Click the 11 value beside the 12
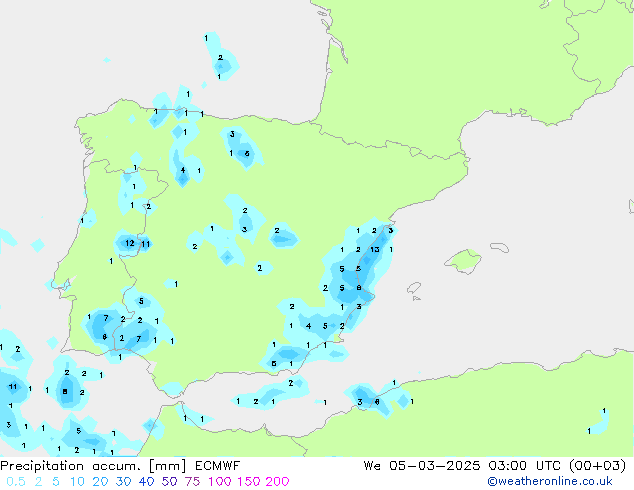 (146, 244)
